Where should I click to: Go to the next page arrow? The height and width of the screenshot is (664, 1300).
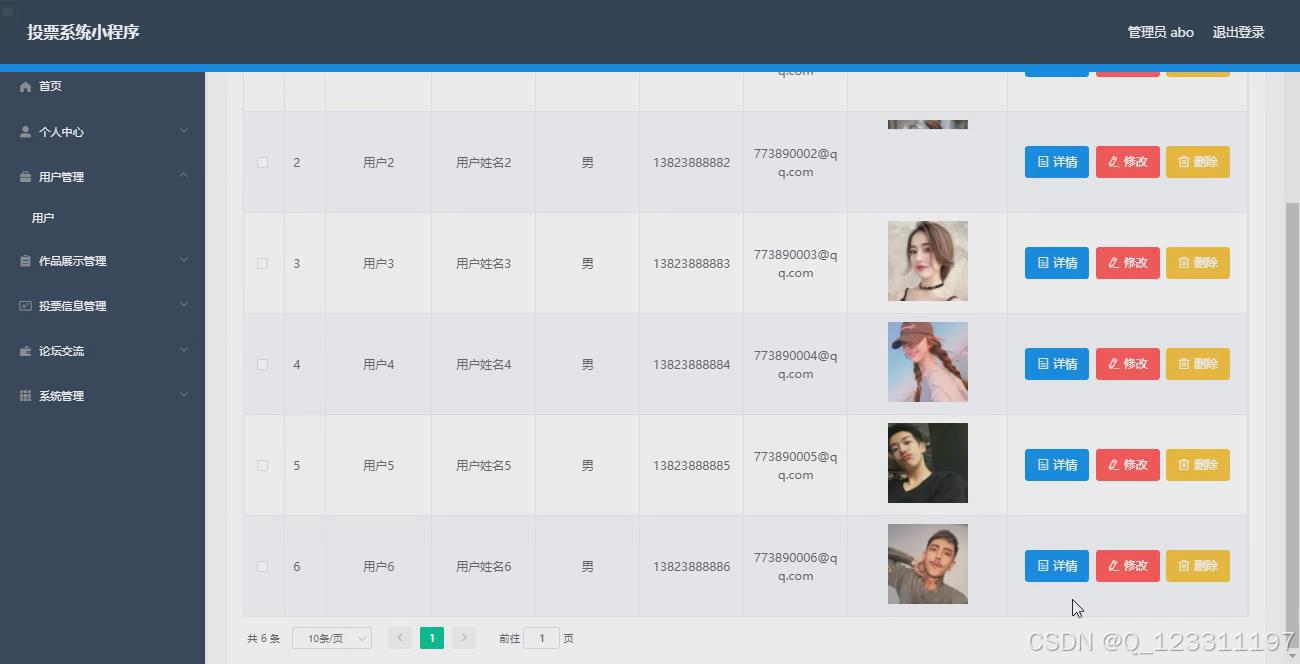463,638
